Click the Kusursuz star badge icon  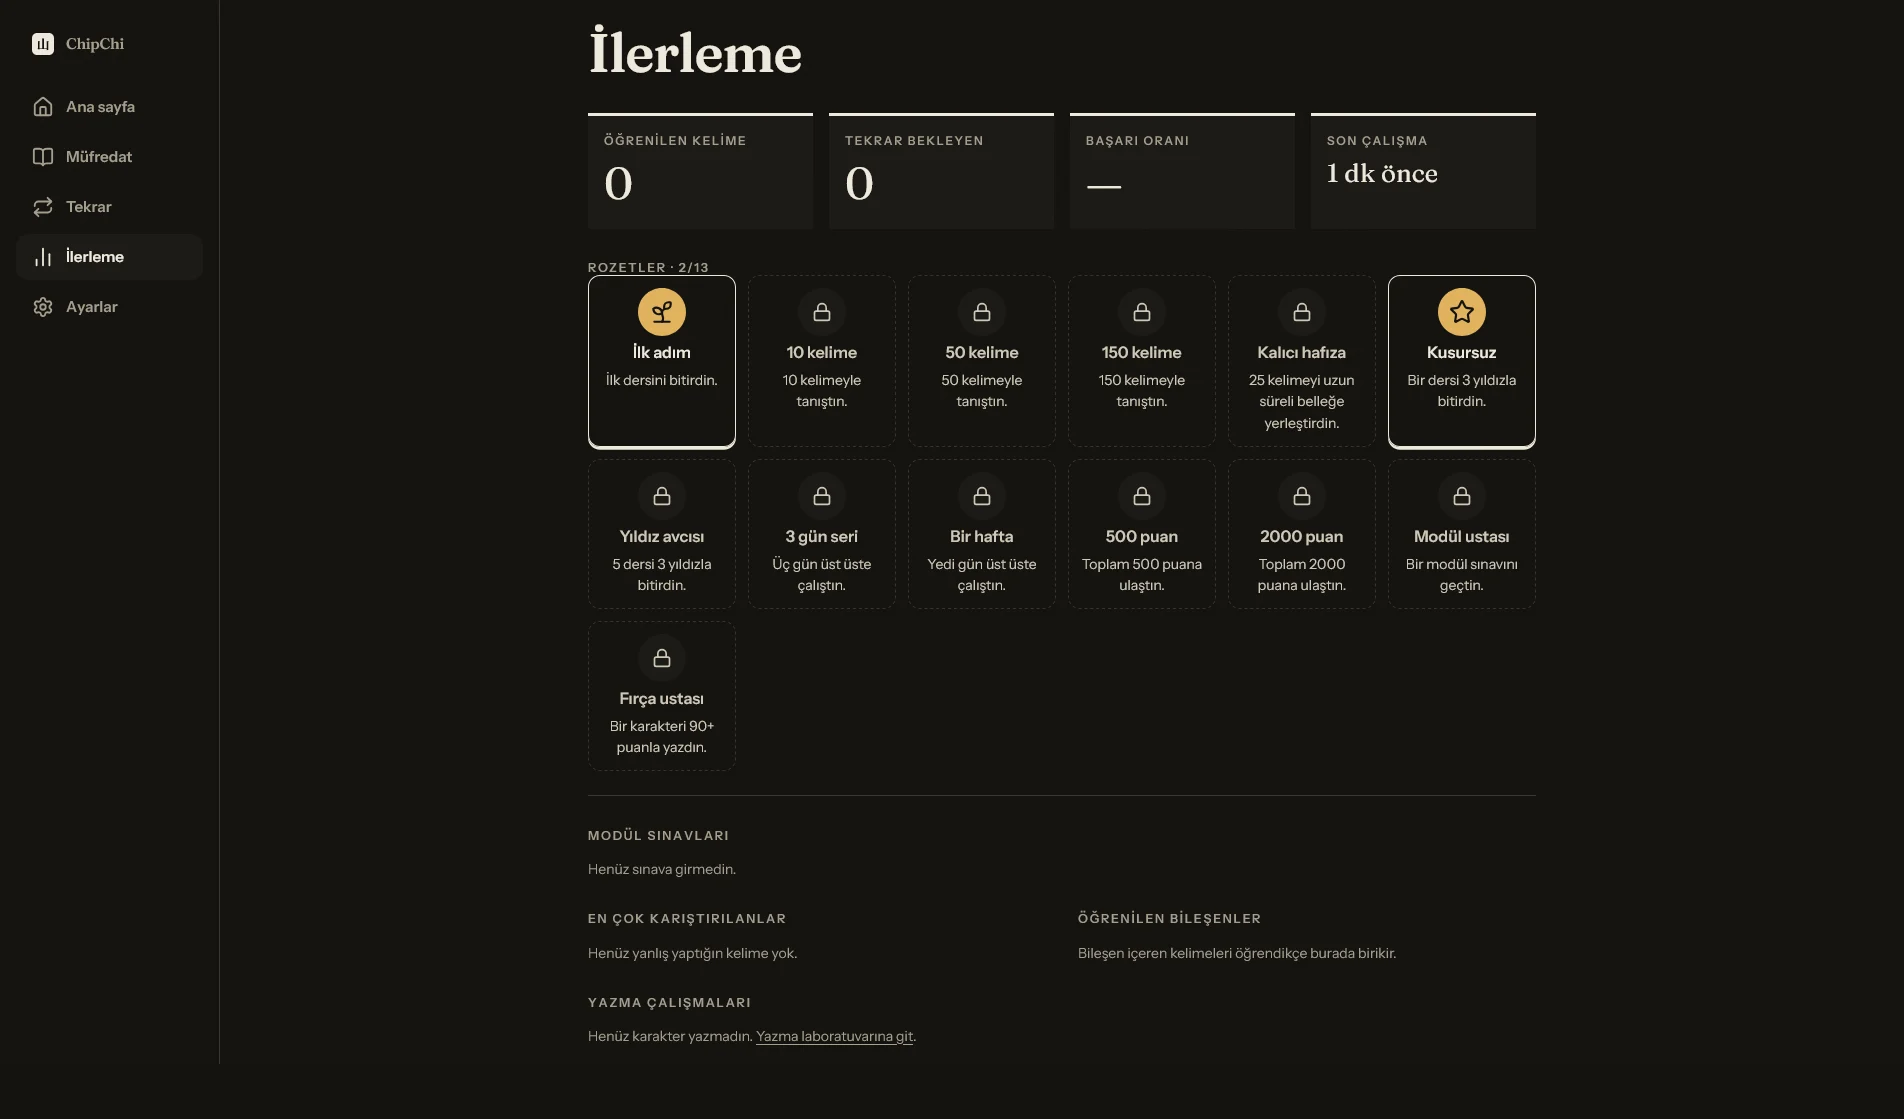(1462, 312)
